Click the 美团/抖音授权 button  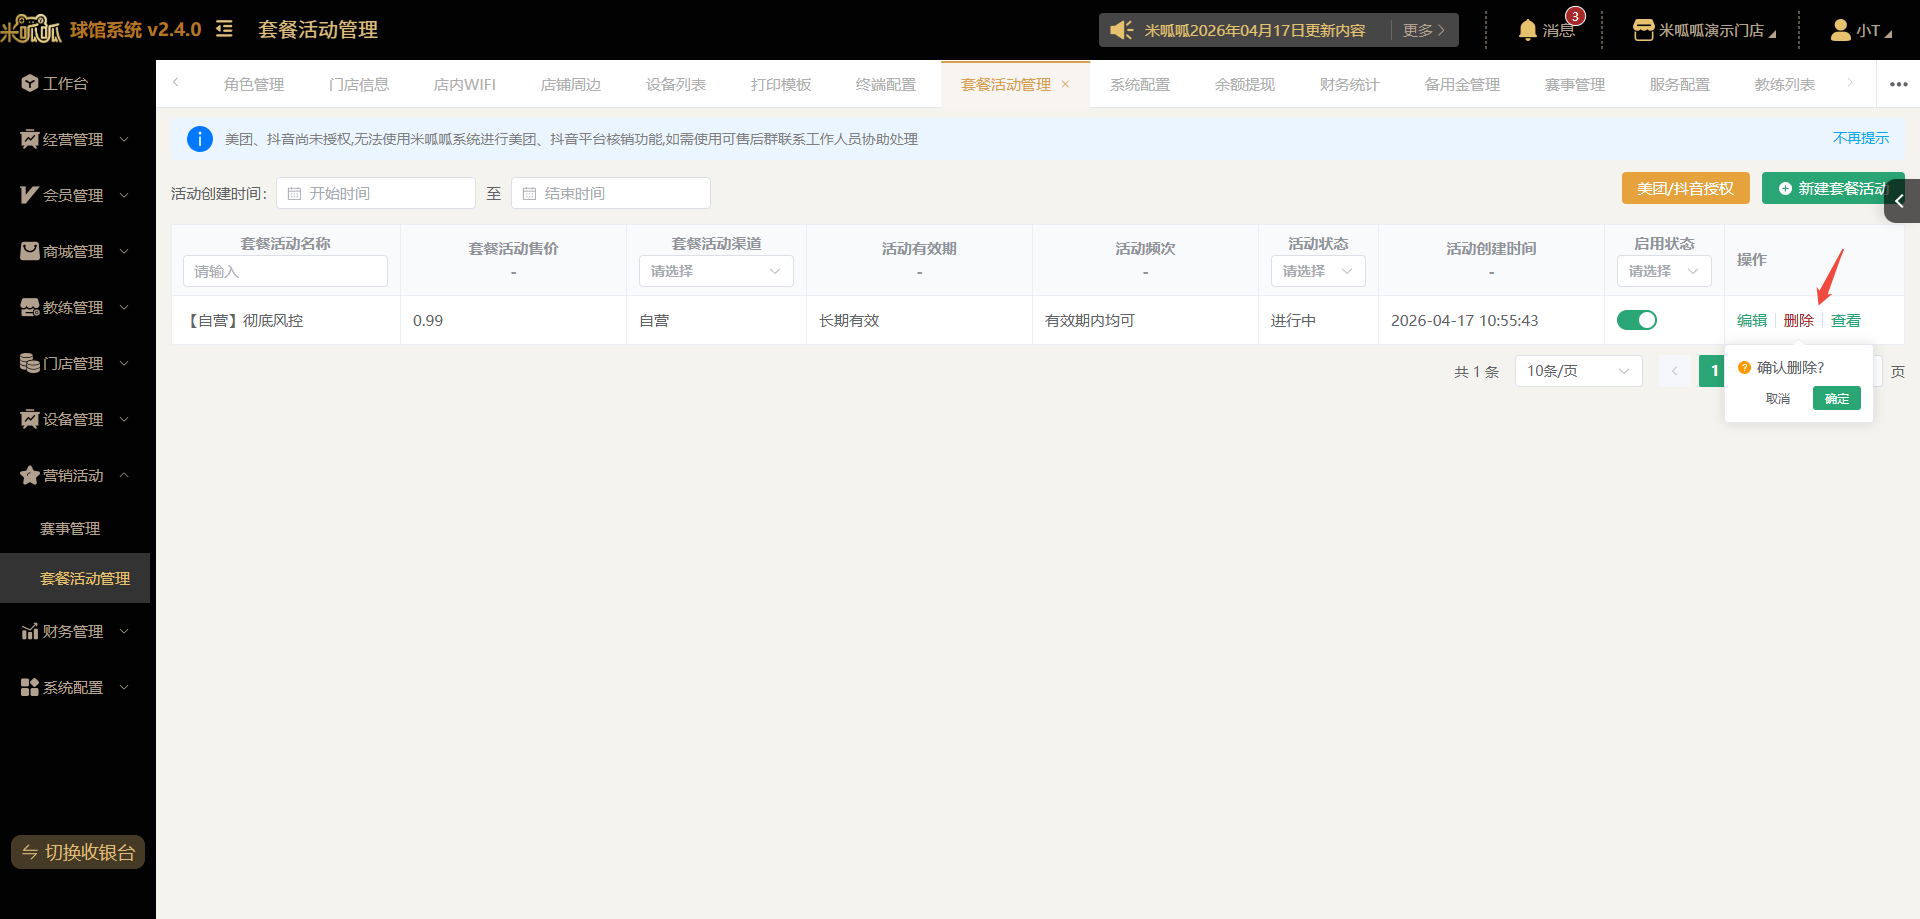pyautogui.click(x=1686, y=188)
